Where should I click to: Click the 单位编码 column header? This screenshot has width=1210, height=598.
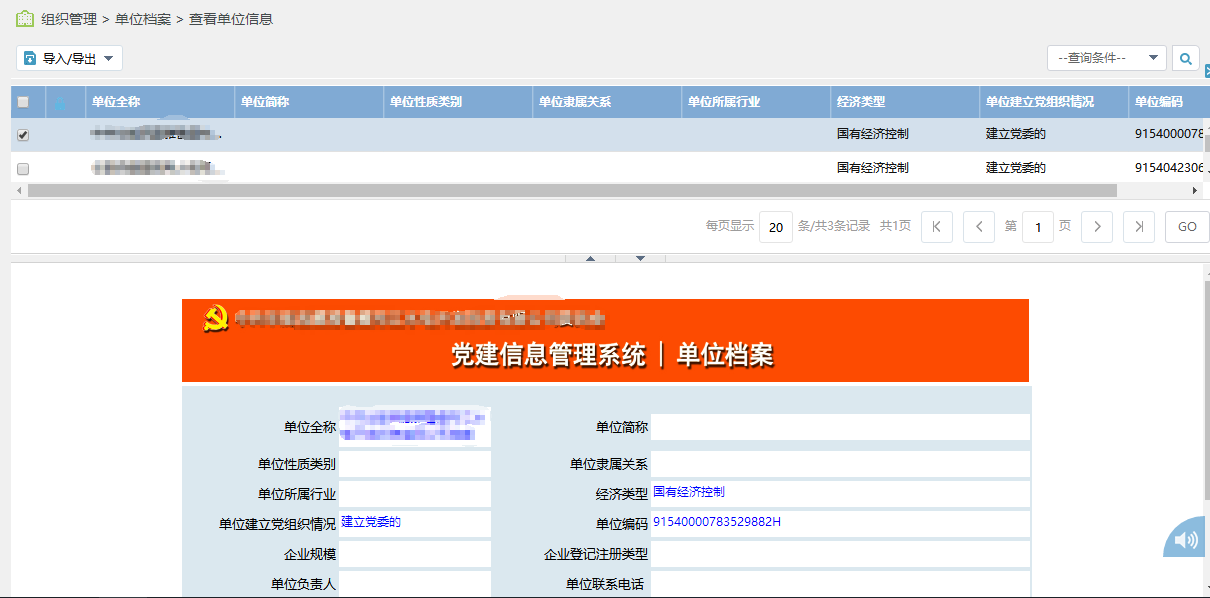click(1159, 102)
